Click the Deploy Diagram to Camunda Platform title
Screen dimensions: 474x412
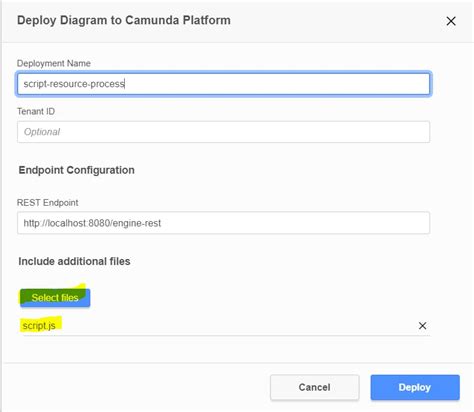point(124,20)
